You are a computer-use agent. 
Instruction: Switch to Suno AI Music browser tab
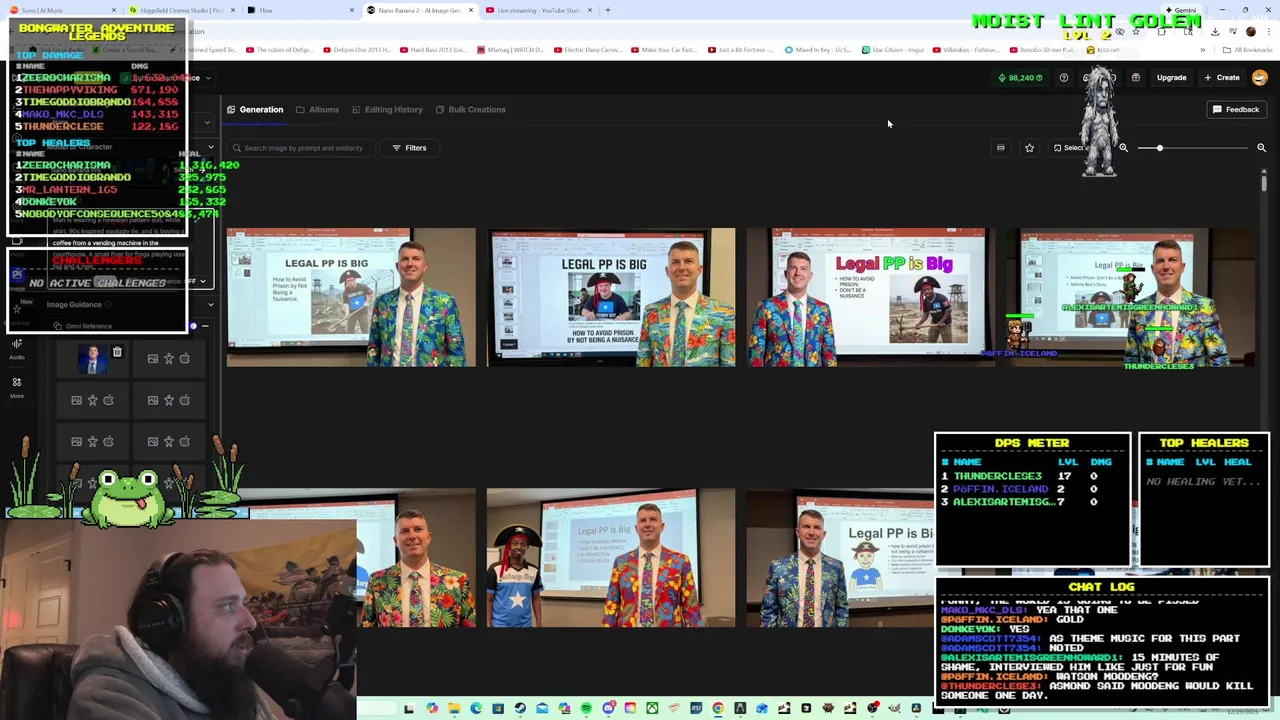tap(64, 10)
